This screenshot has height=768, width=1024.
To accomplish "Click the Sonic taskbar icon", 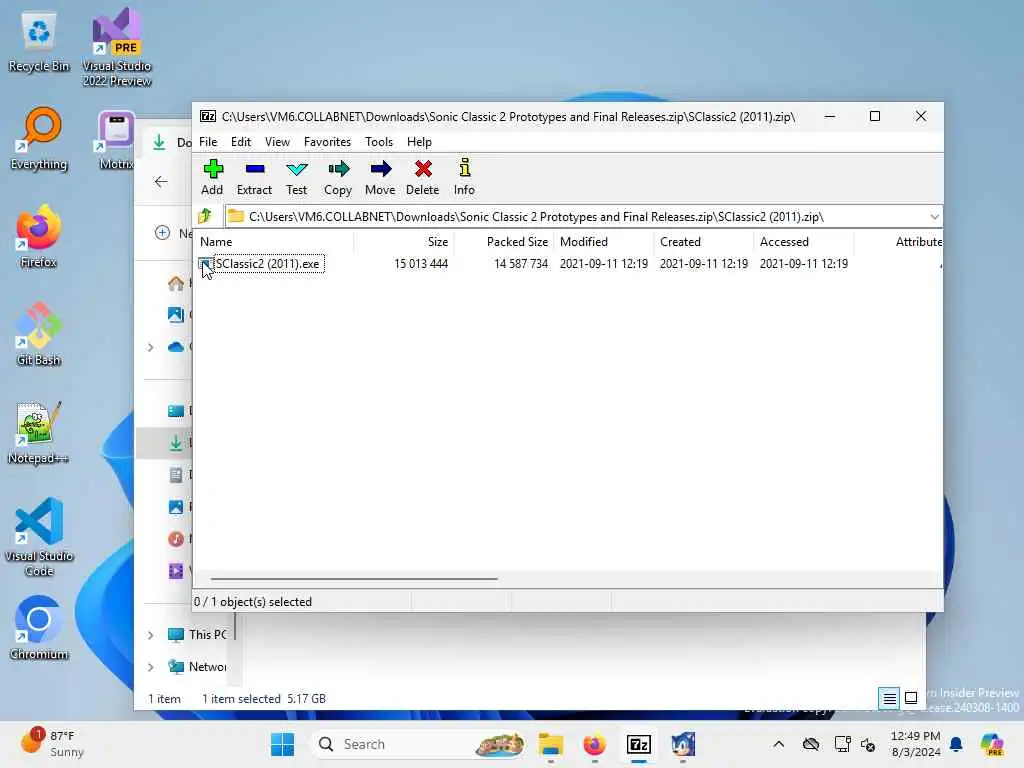I will [682, 744].
